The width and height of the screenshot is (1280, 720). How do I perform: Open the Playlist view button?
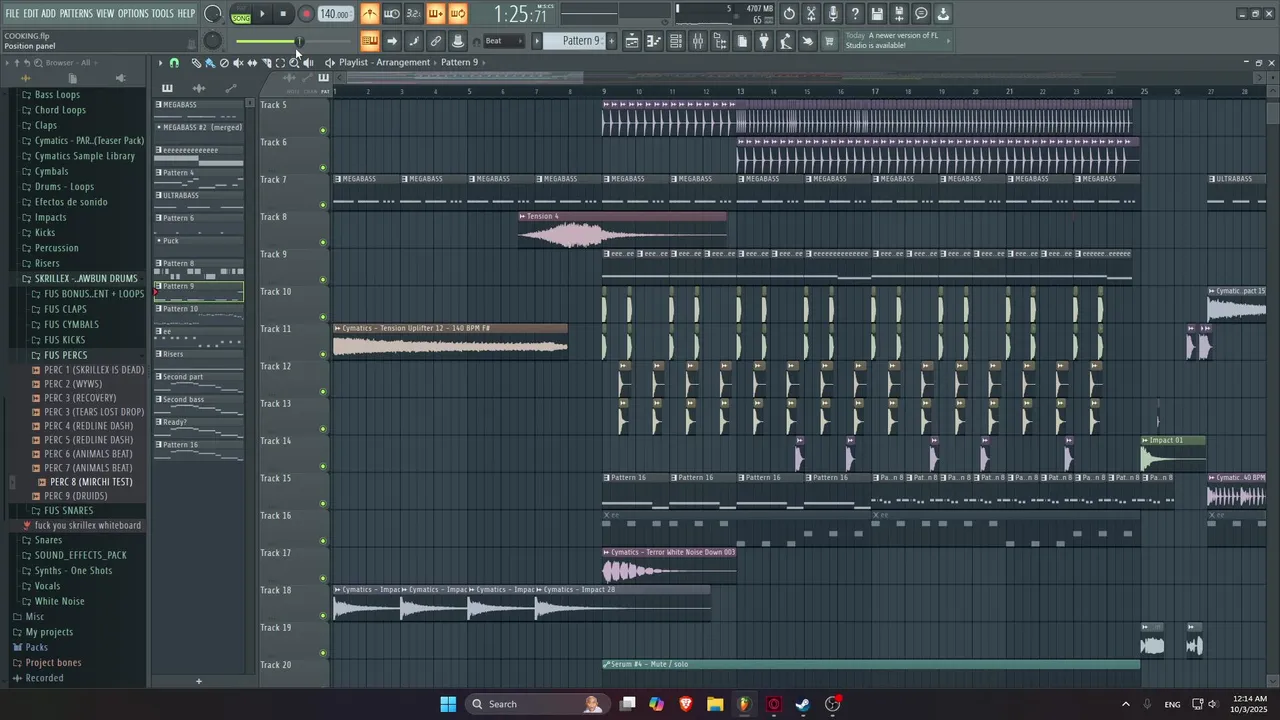[x=632, y=41]
